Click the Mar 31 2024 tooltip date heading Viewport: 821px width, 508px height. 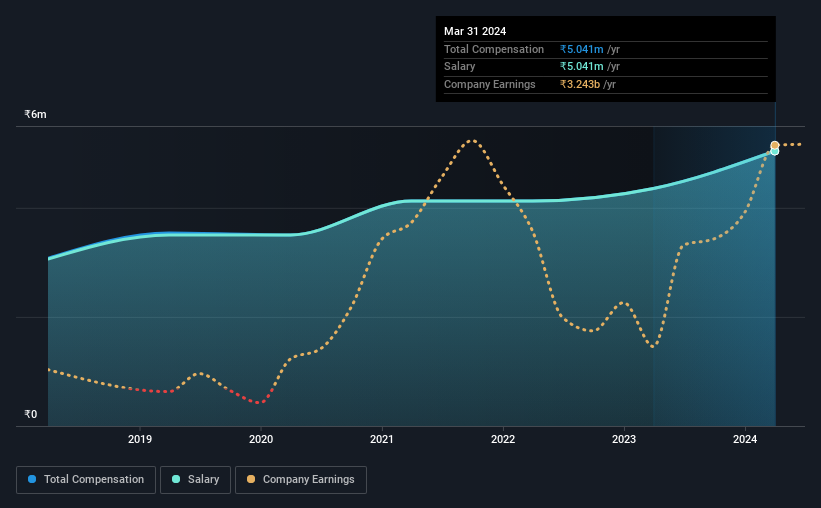(x=475, y=31)
